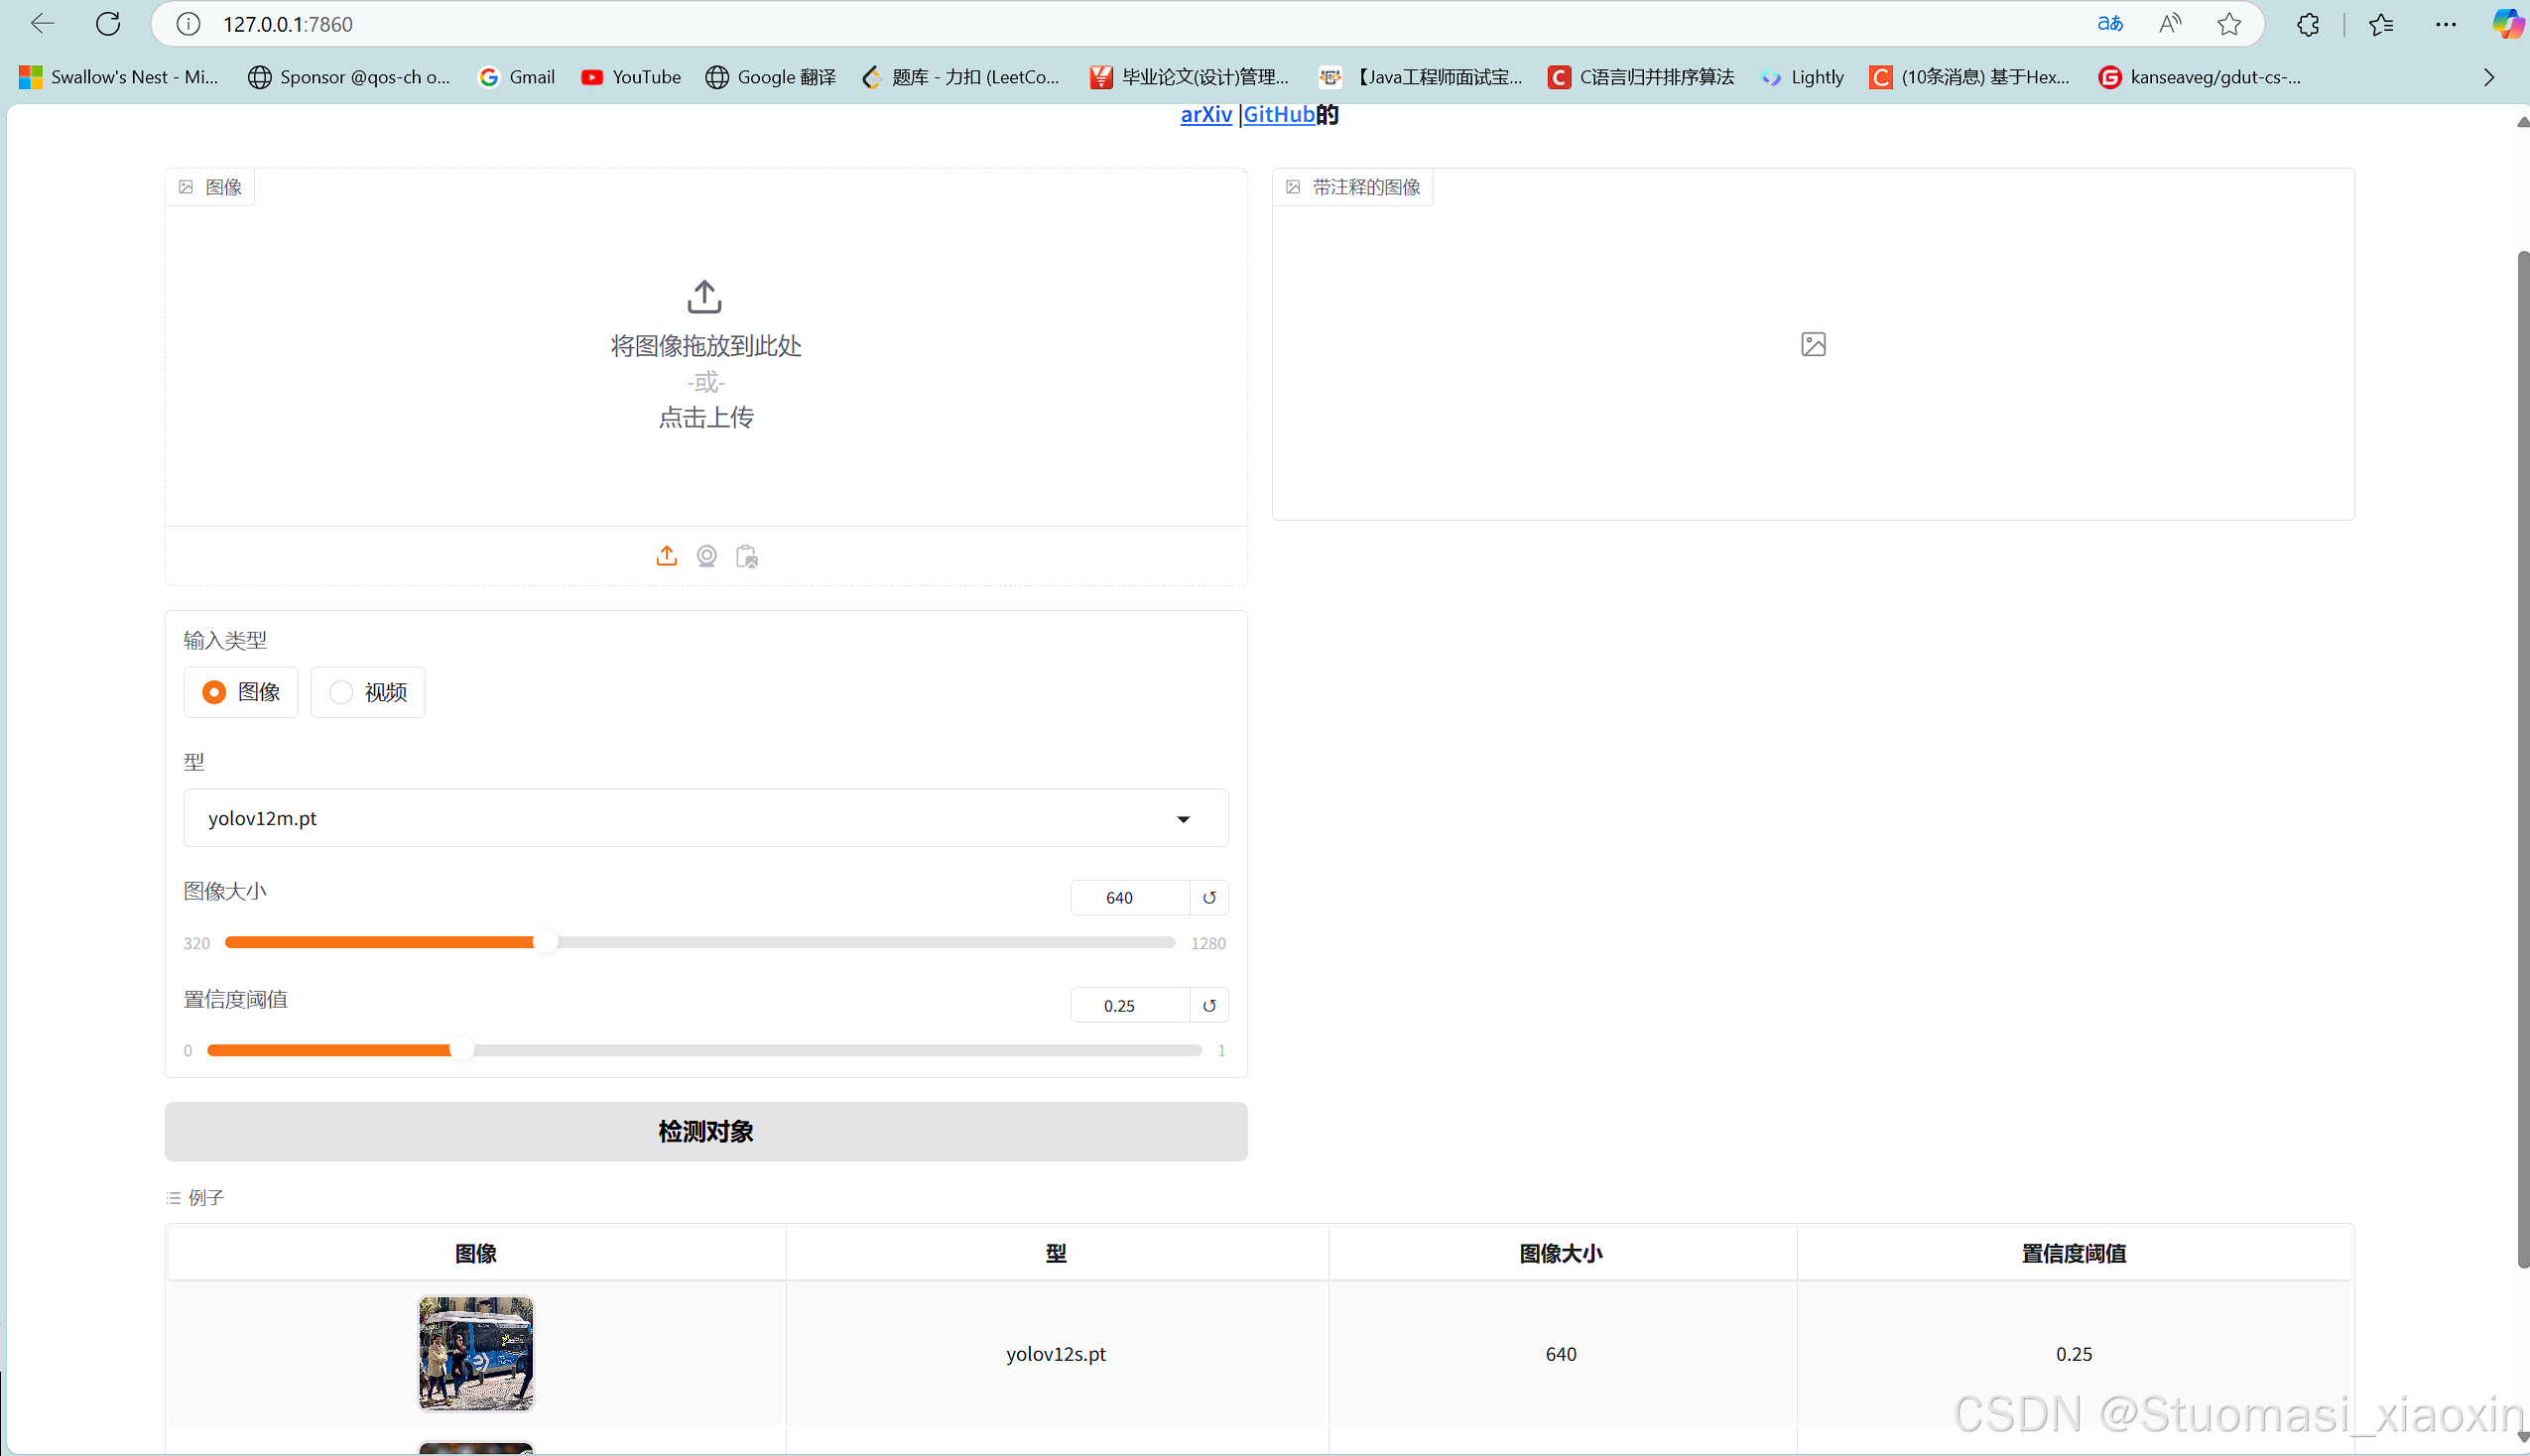Open the Gmail bookmark

(516, 77)
